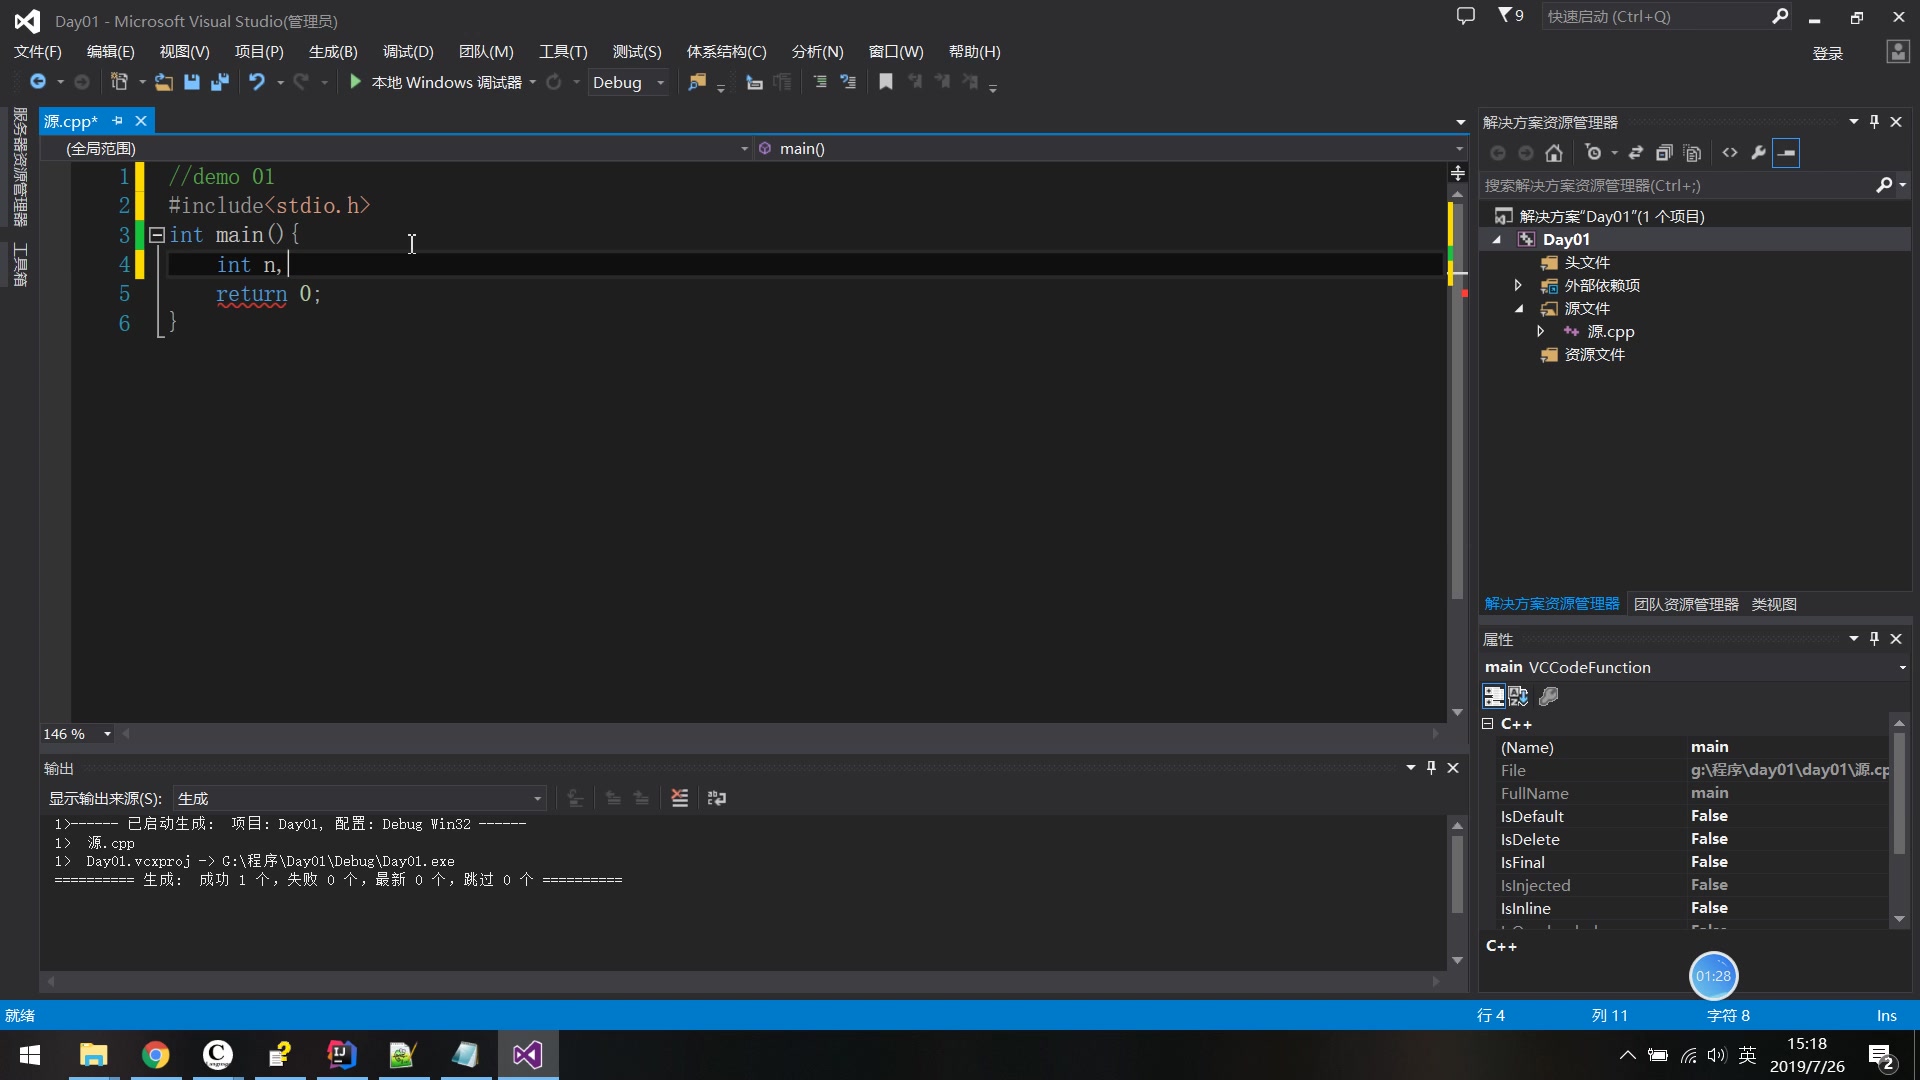Toggle preview selected items button

point(1786,153)
